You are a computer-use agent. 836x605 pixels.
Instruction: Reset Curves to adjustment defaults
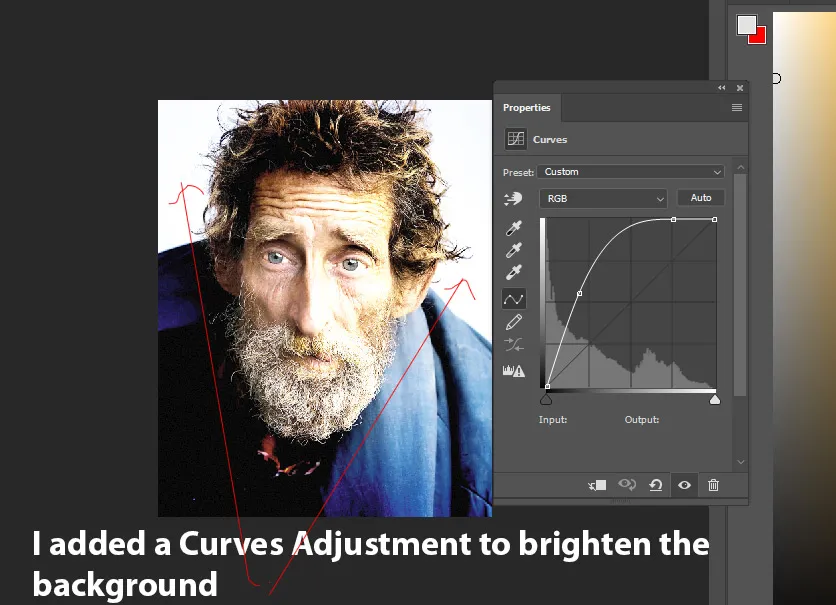[656, 485]
